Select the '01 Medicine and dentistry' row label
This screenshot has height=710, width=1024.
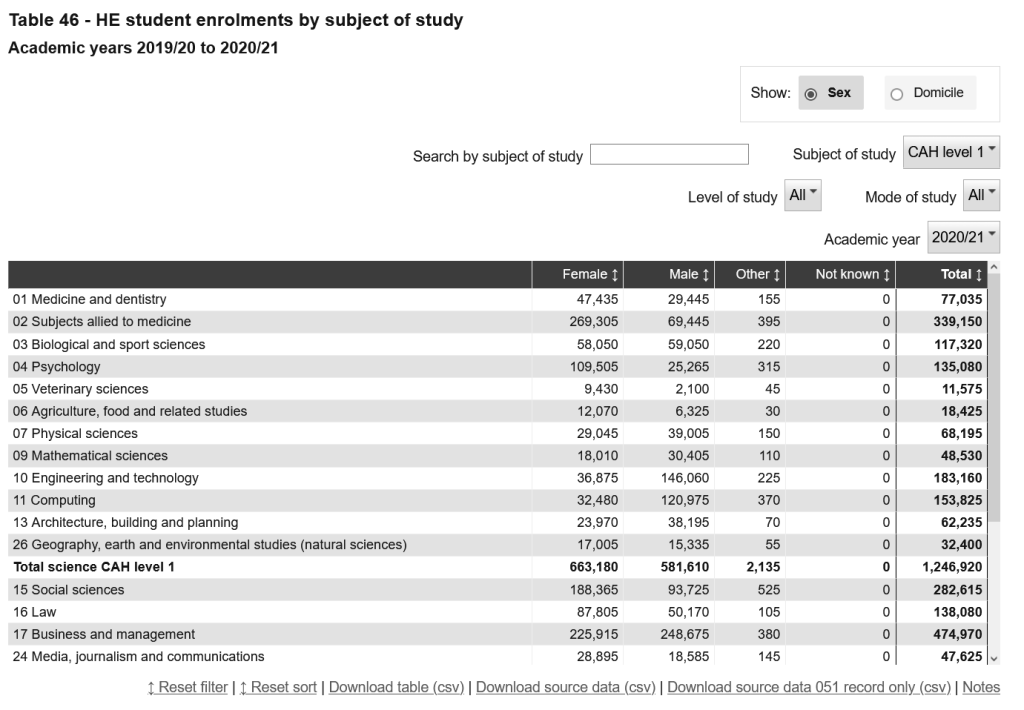pyautogui.click(x=89, y=299)
